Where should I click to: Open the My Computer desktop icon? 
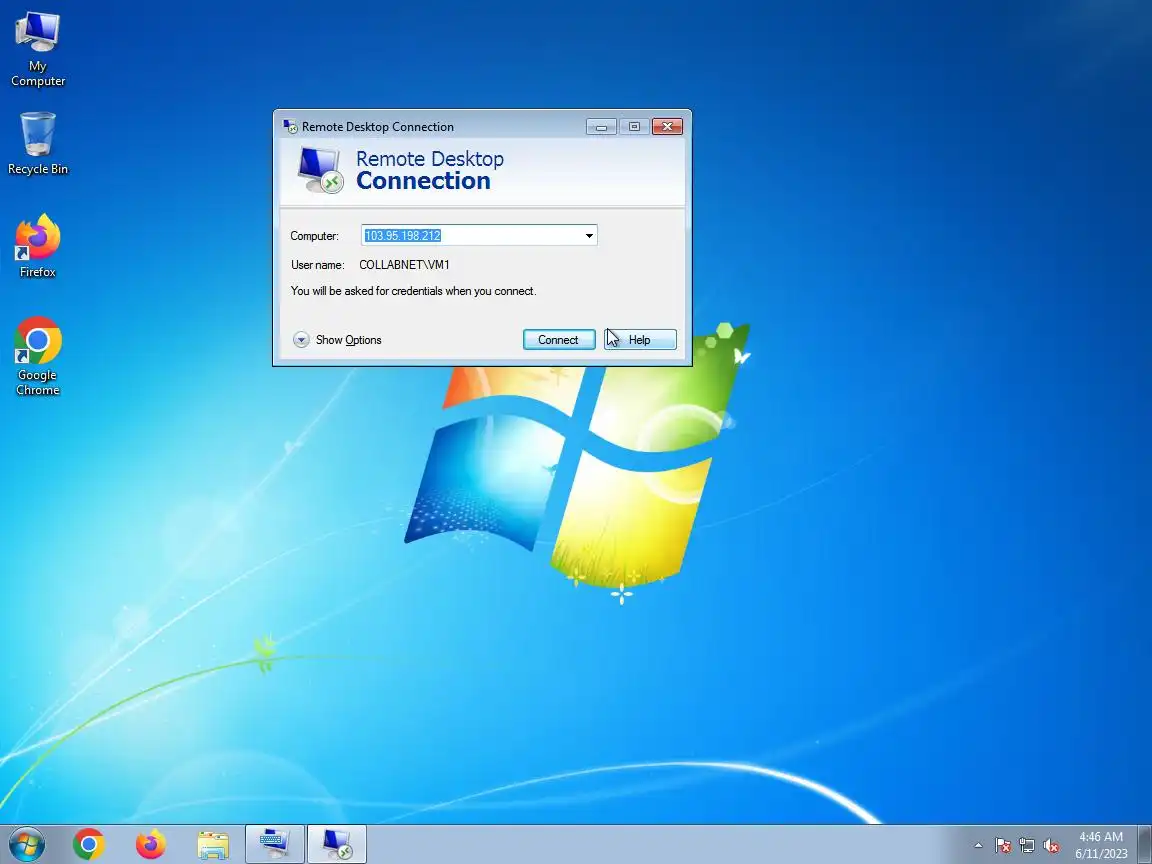coord(37,48)
